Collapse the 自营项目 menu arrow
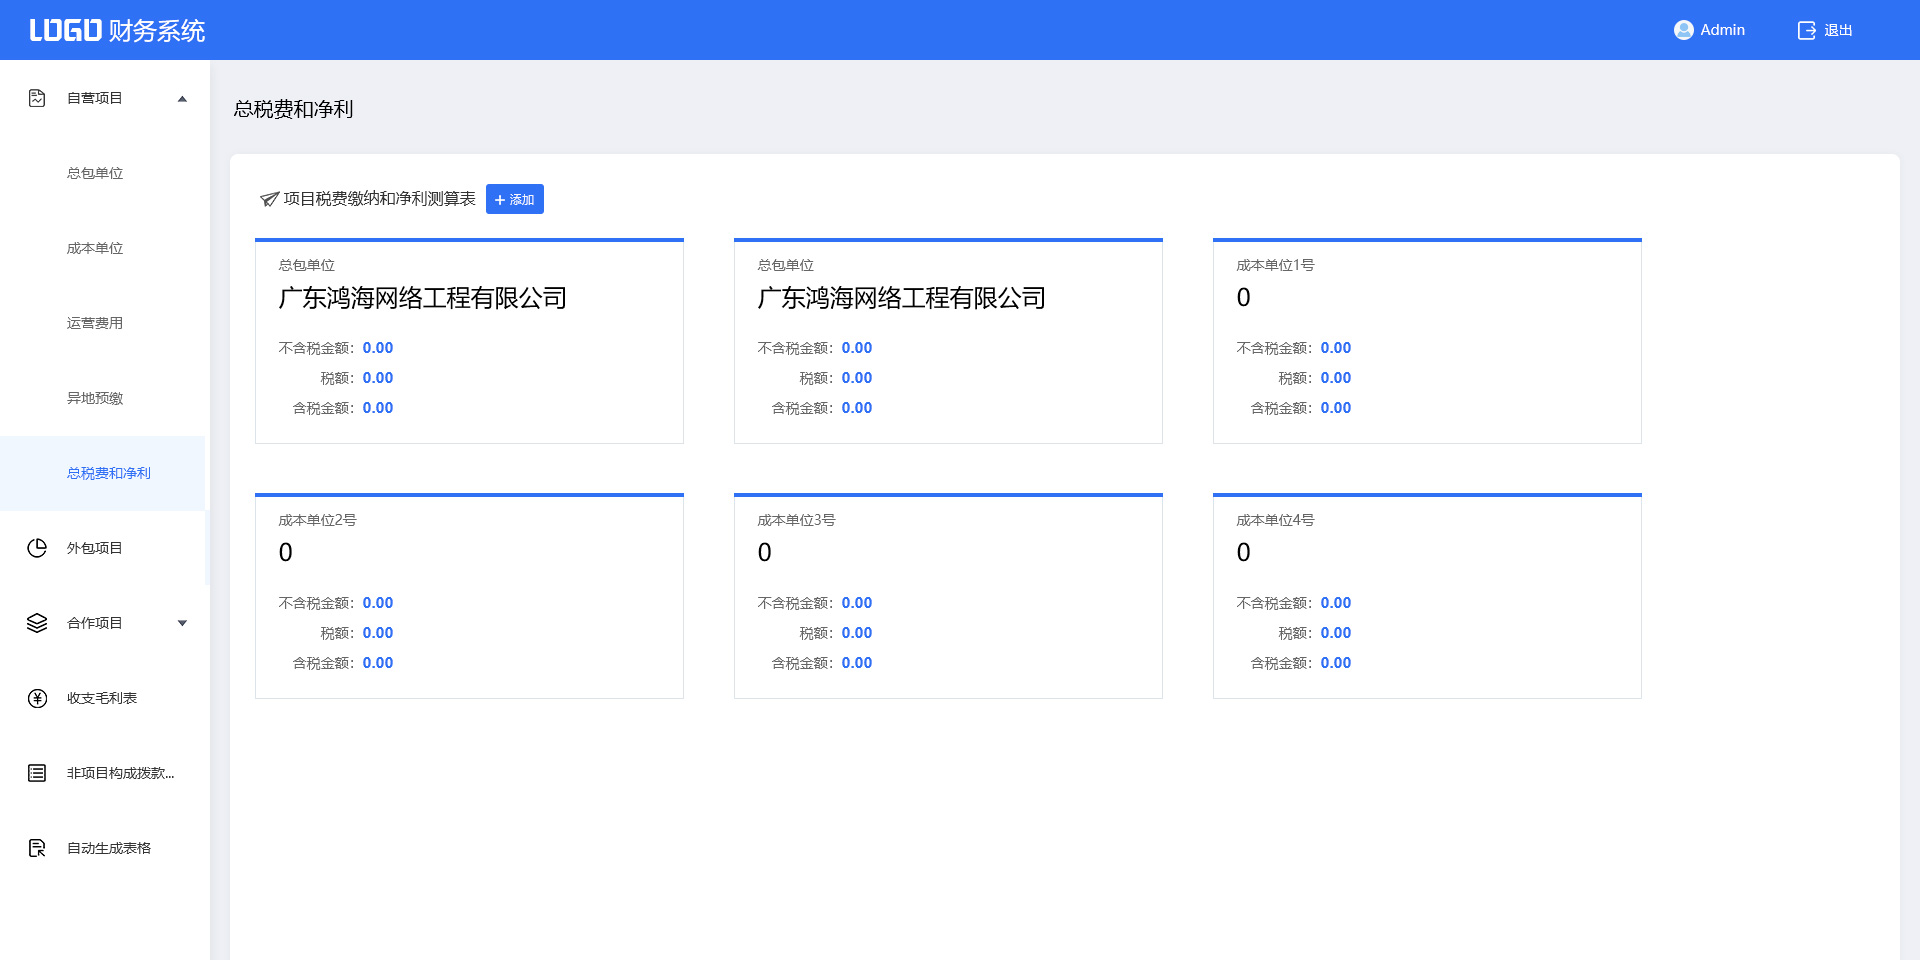The width and height of the screenshot is (1920, 960). click(182, 98)
